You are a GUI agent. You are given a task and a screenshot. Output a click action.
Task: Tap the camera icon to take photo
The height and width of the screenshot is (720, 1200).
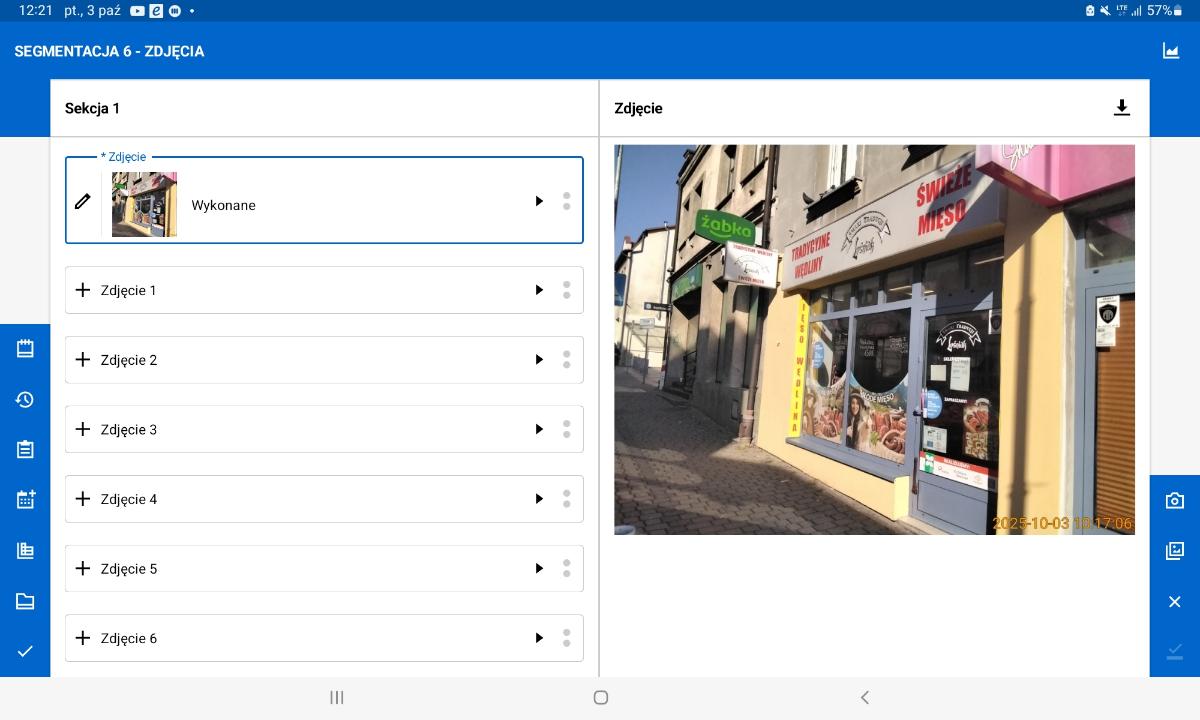(x=1174, y=501)
